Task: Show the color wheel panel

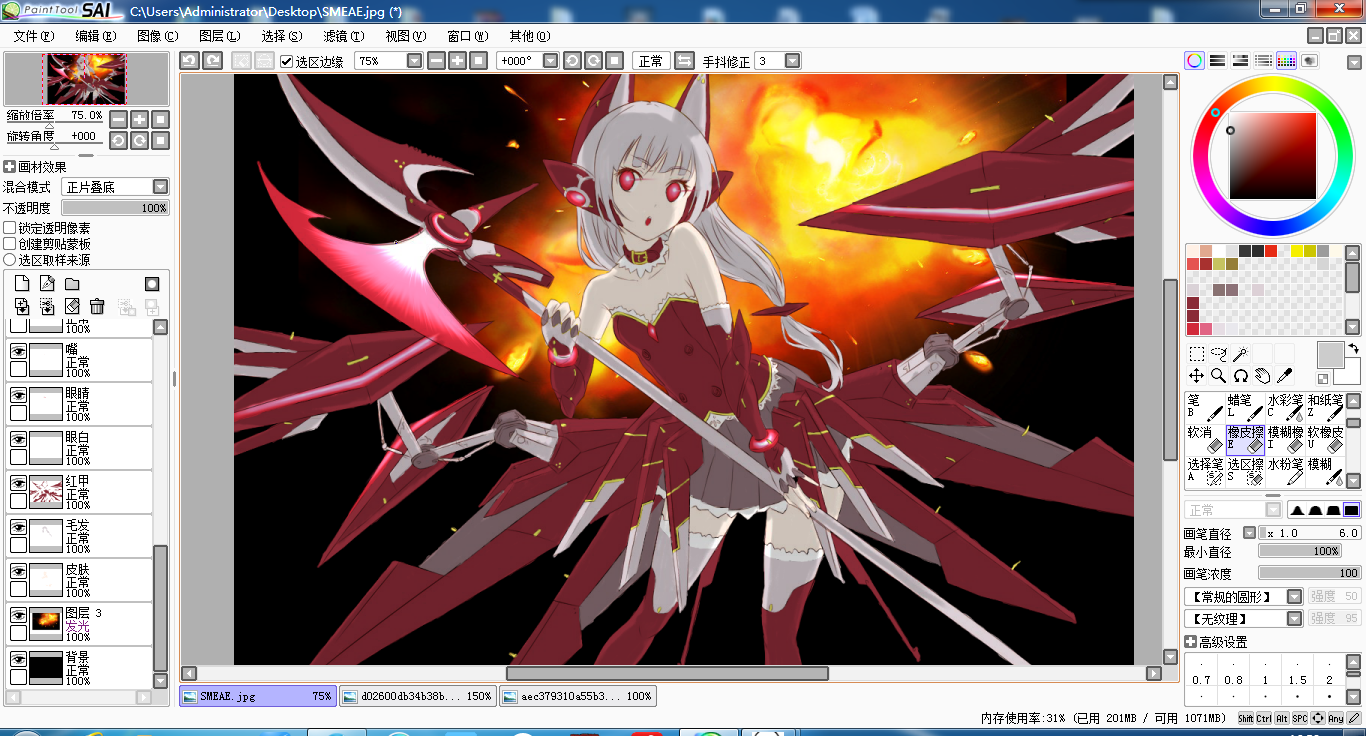Action: coord(1195,61)
